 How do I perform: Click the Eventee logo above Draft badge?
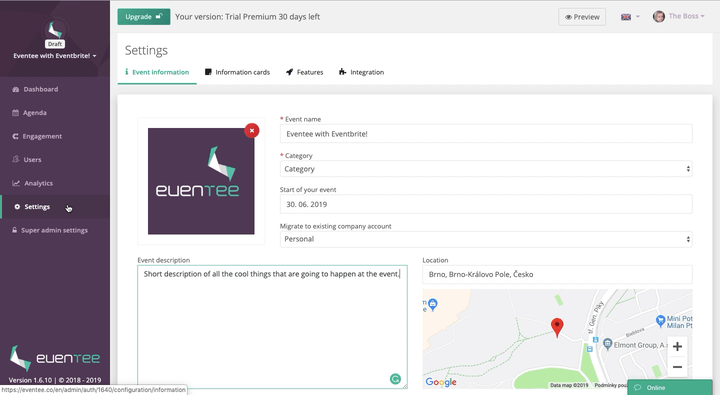click(x=55, y=30)
